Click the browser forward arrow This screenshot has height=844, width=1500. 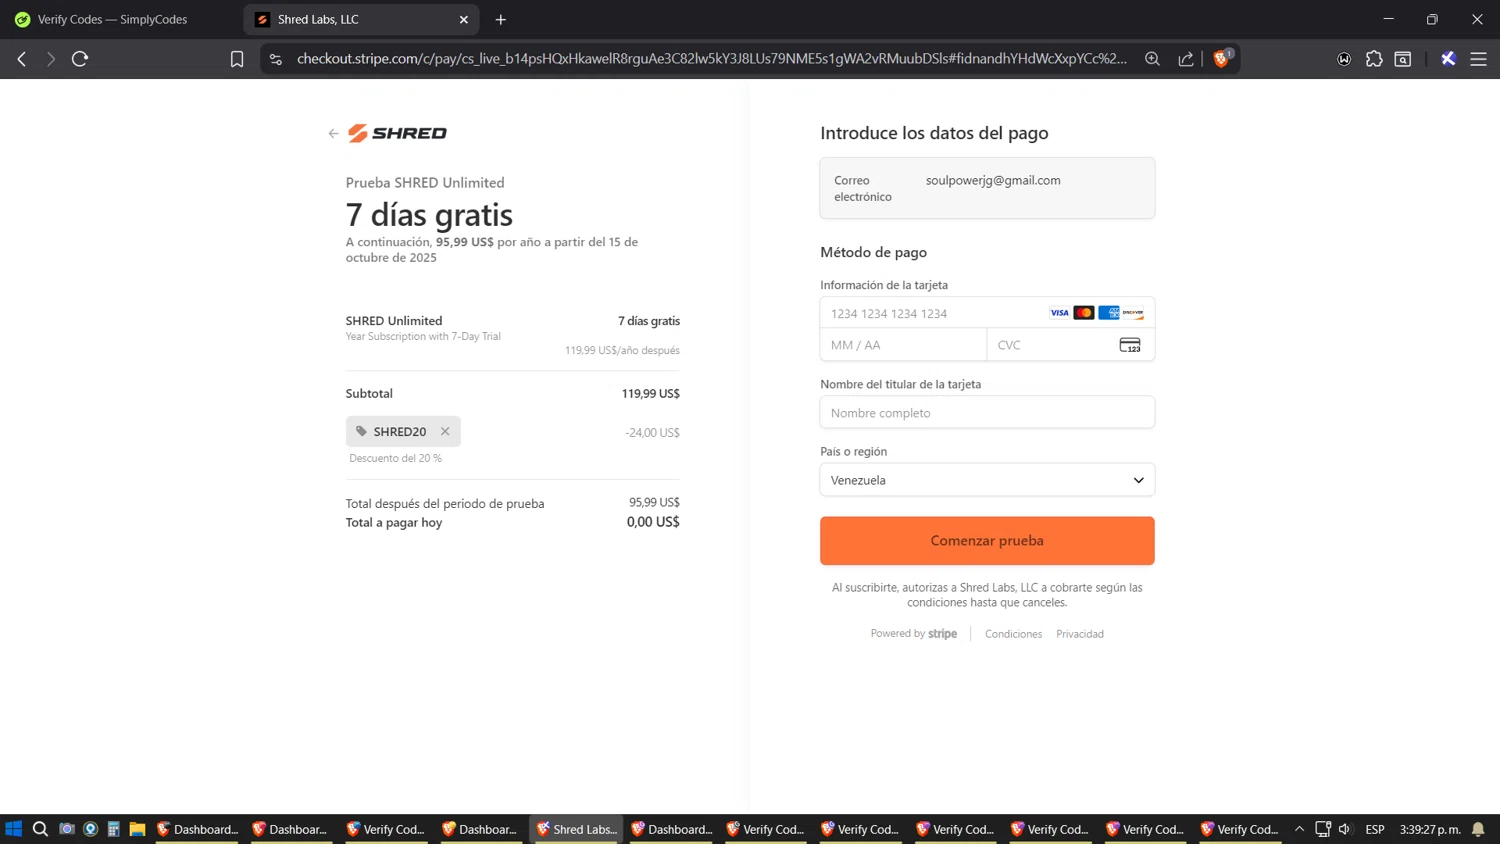pyautogui.click(x=50, y=59)
